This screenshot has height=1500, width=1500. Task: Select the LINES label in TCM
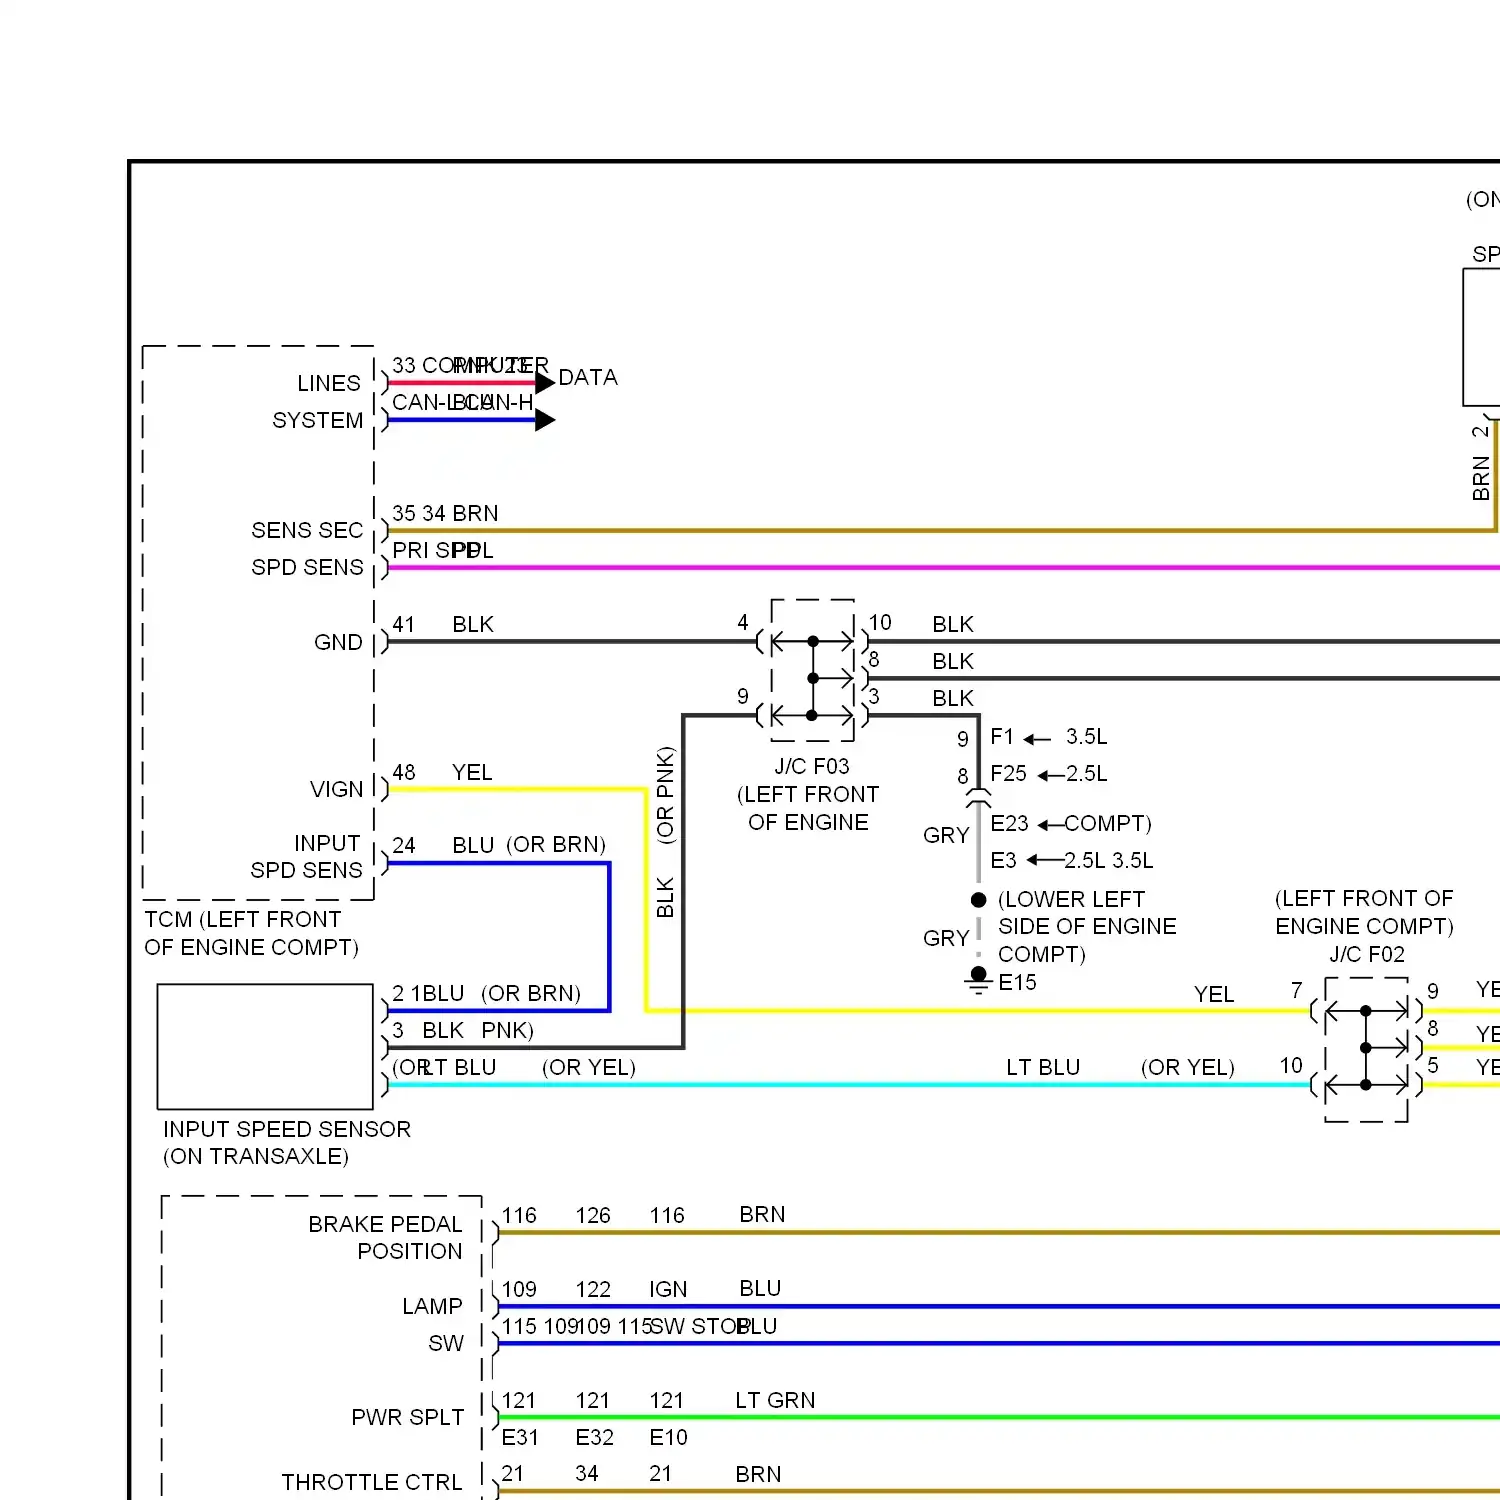[328, 383]
